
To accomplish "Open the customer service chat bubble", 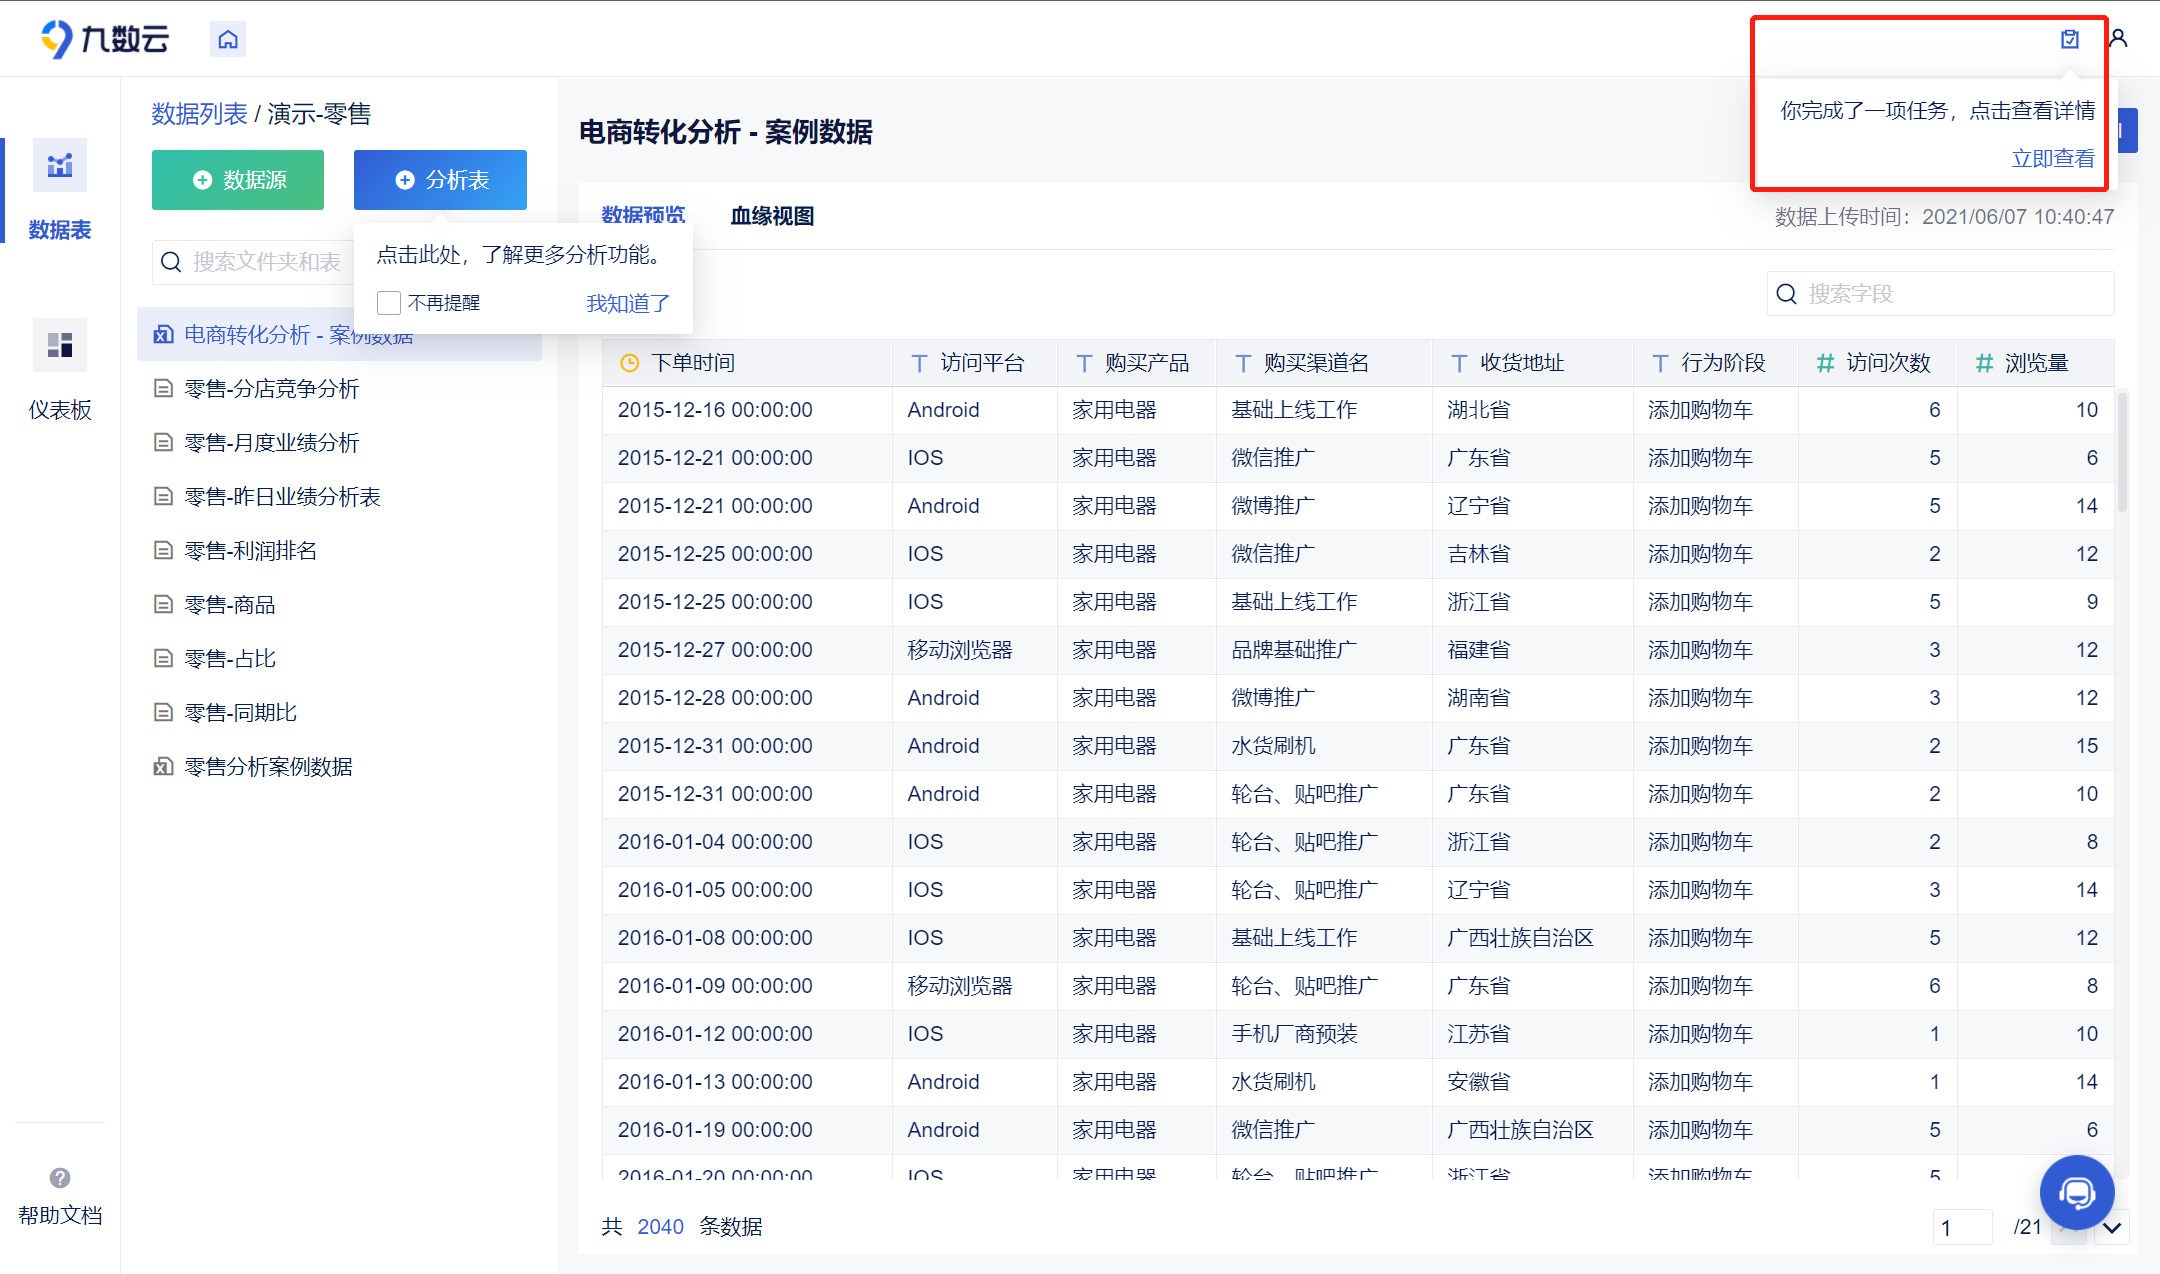I will [x=2076, y=1192].
